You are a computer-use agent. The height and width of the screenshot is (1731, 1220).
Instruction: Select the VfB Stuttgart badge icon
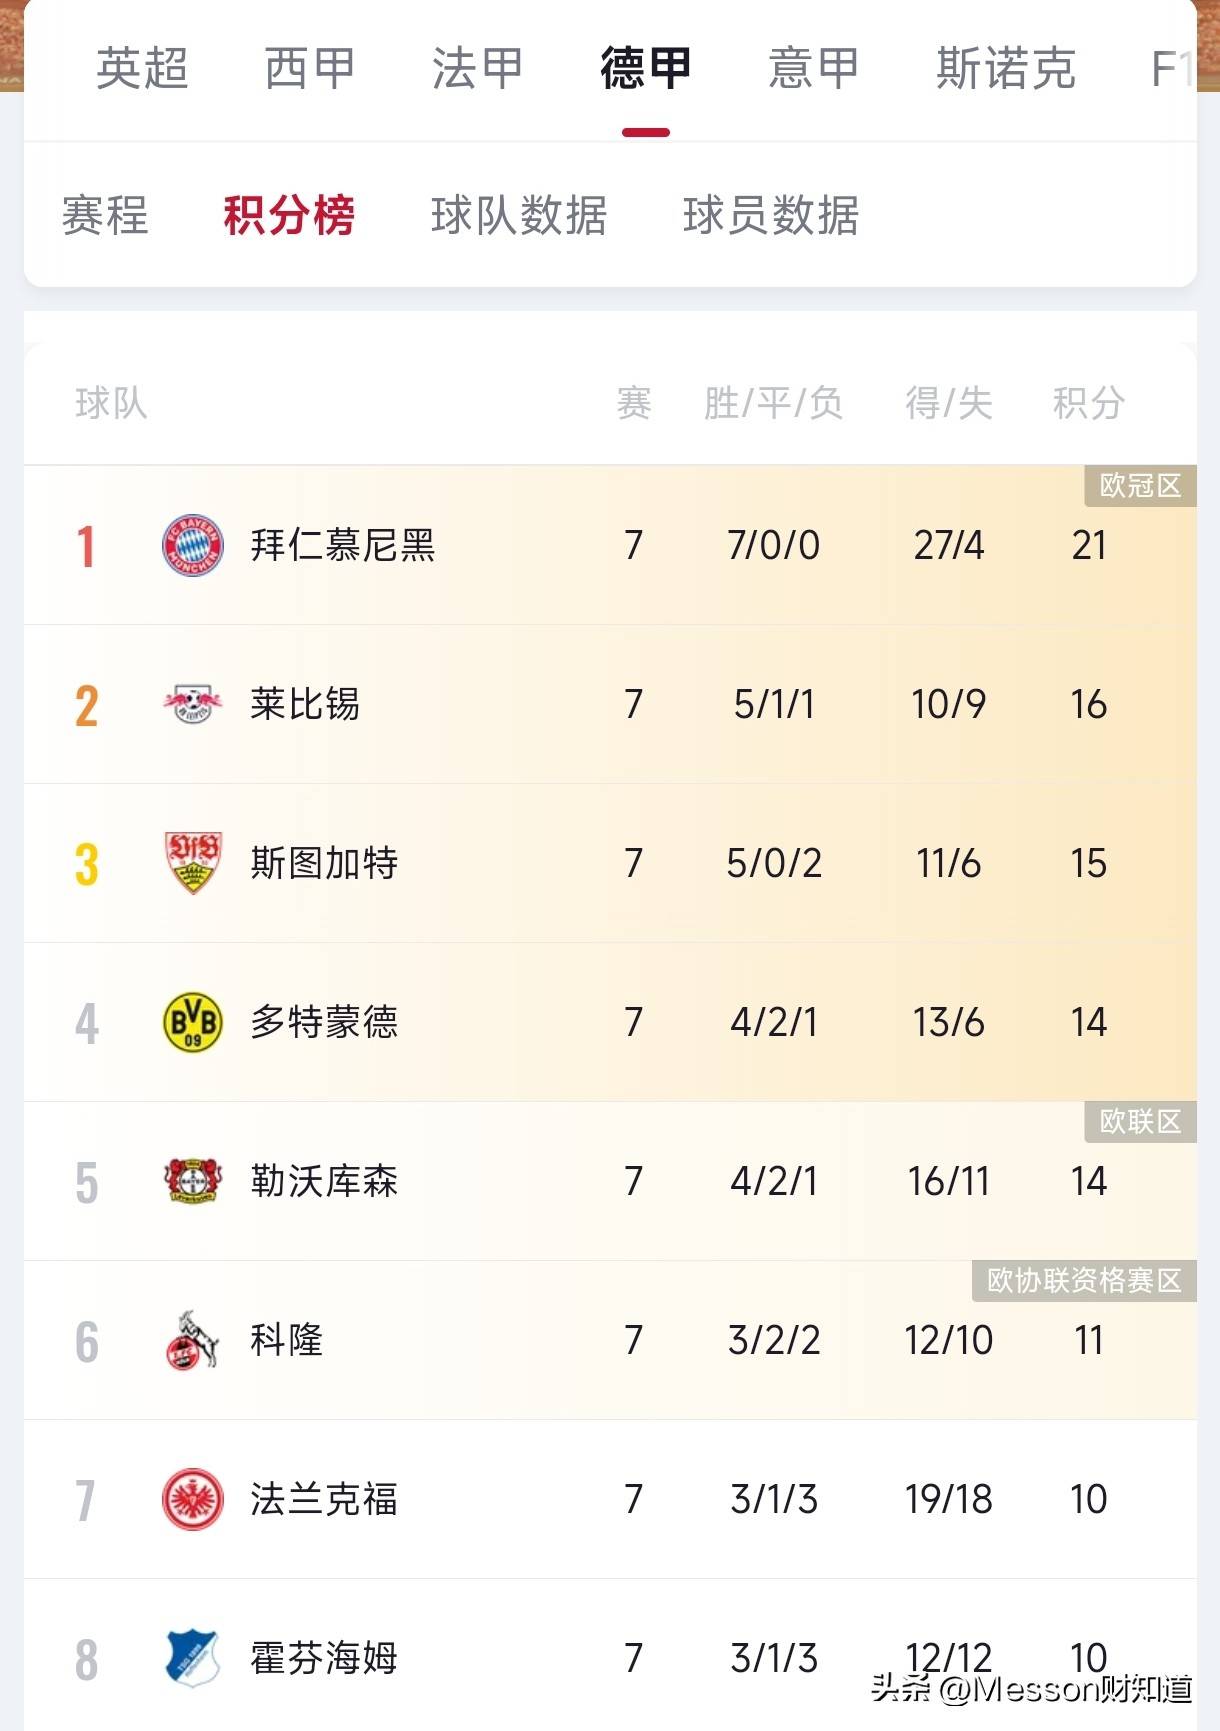(x=192, y=863)
